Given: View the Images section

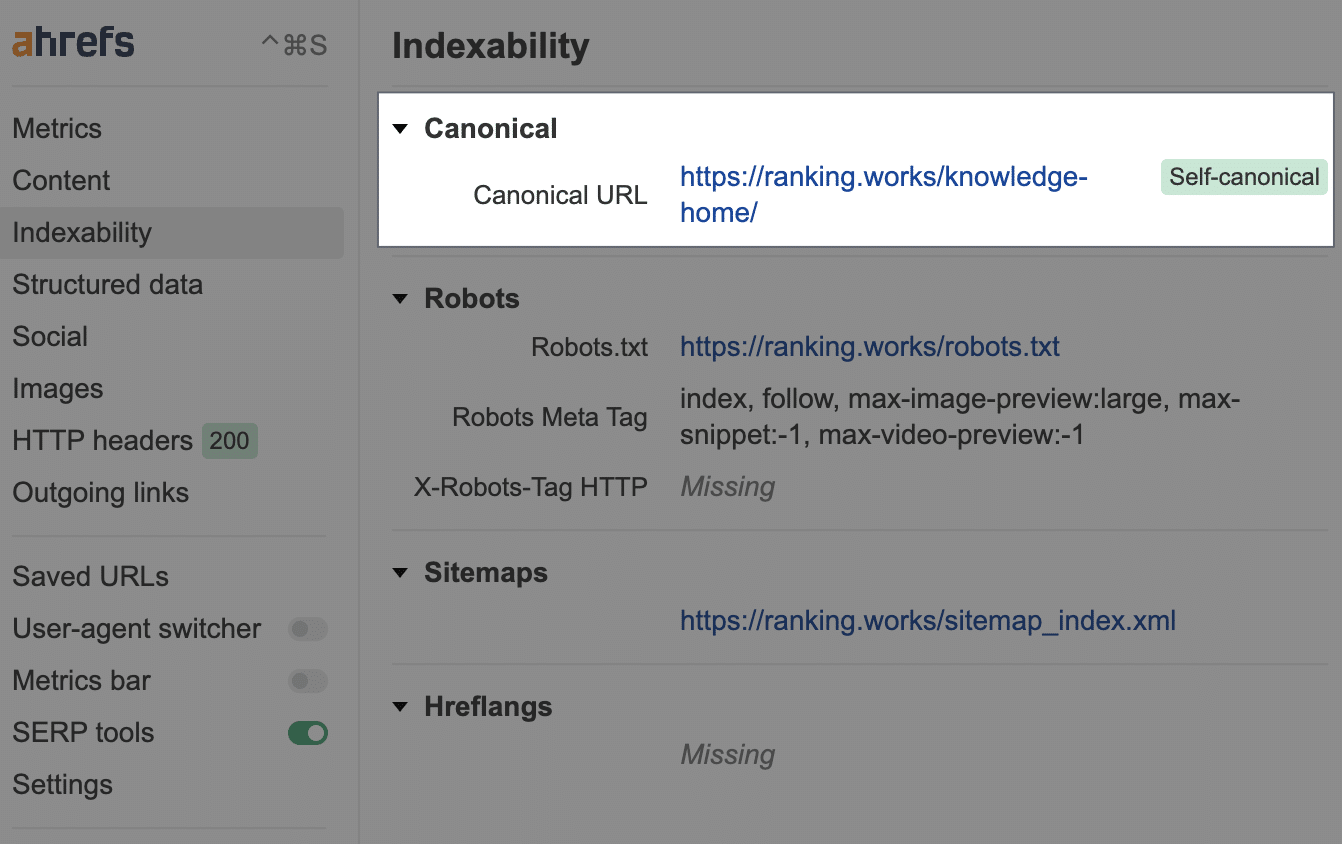Looking at the screenshot, I should (58, 388).
